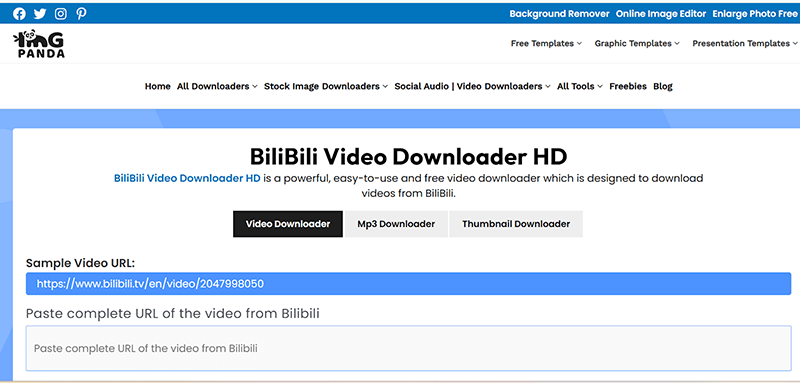Open the Online Image Editor link
Screen dimensions: 800x383
[x=661, y=14]
